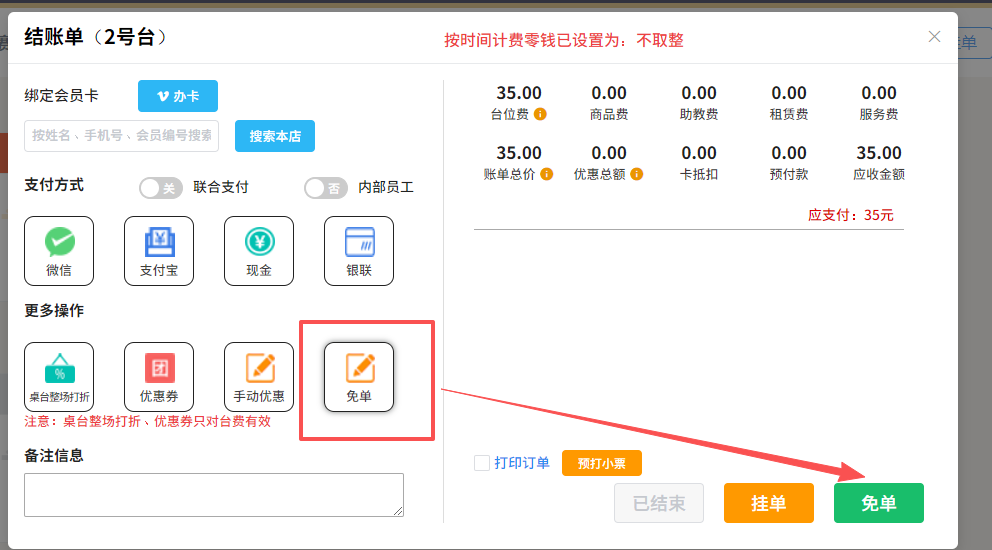Image resolution: width=992 pixels, height=550 pixels.
Task: Click the search this store (搜索本店) button
Action: [x=275, y=136]
